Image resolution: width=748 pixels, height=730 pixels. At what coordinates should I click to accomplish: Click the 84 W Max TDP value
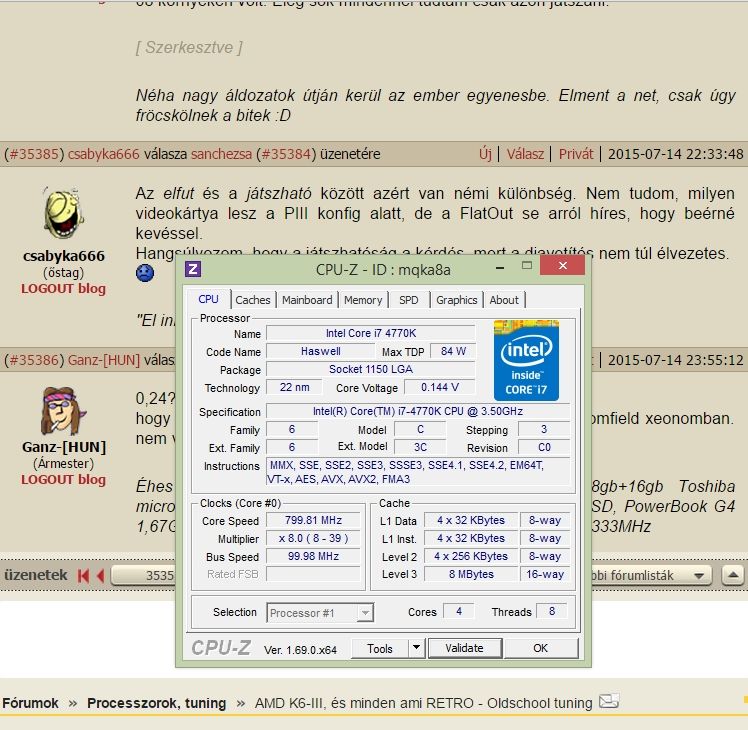tap(453, 351)
